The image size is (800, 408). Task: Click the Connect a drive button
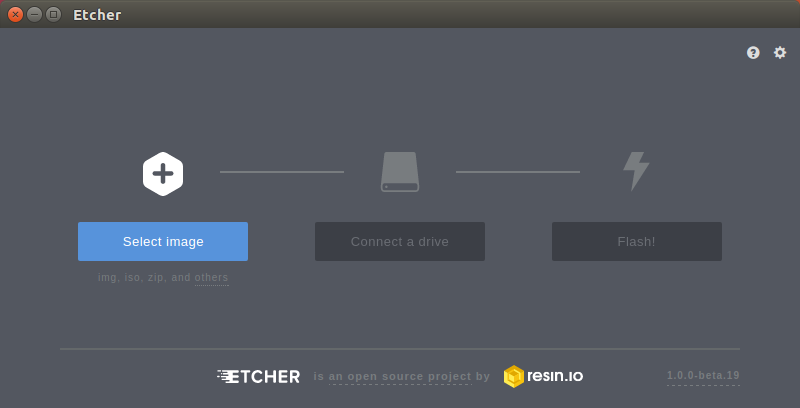400,241
